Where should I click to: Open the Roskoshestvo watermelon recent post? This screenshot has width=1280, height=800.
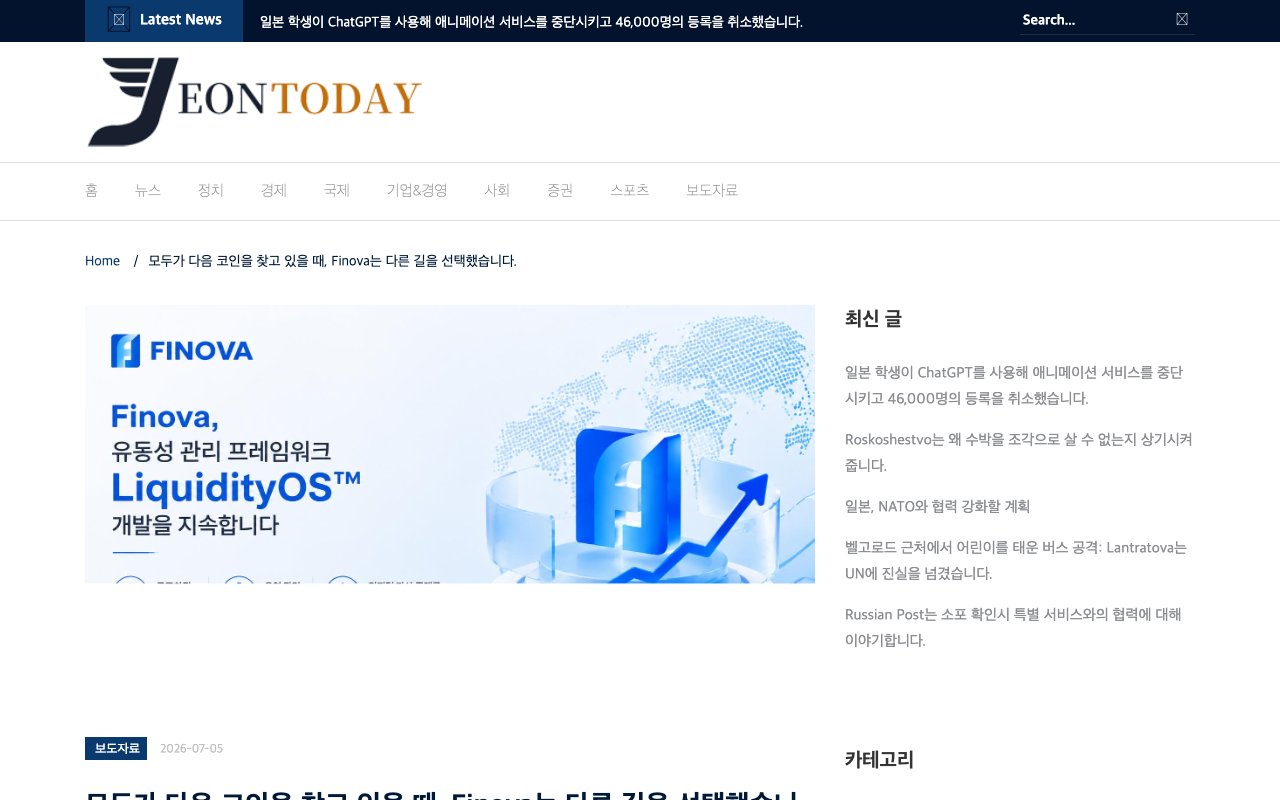[x=1019, y=452]
